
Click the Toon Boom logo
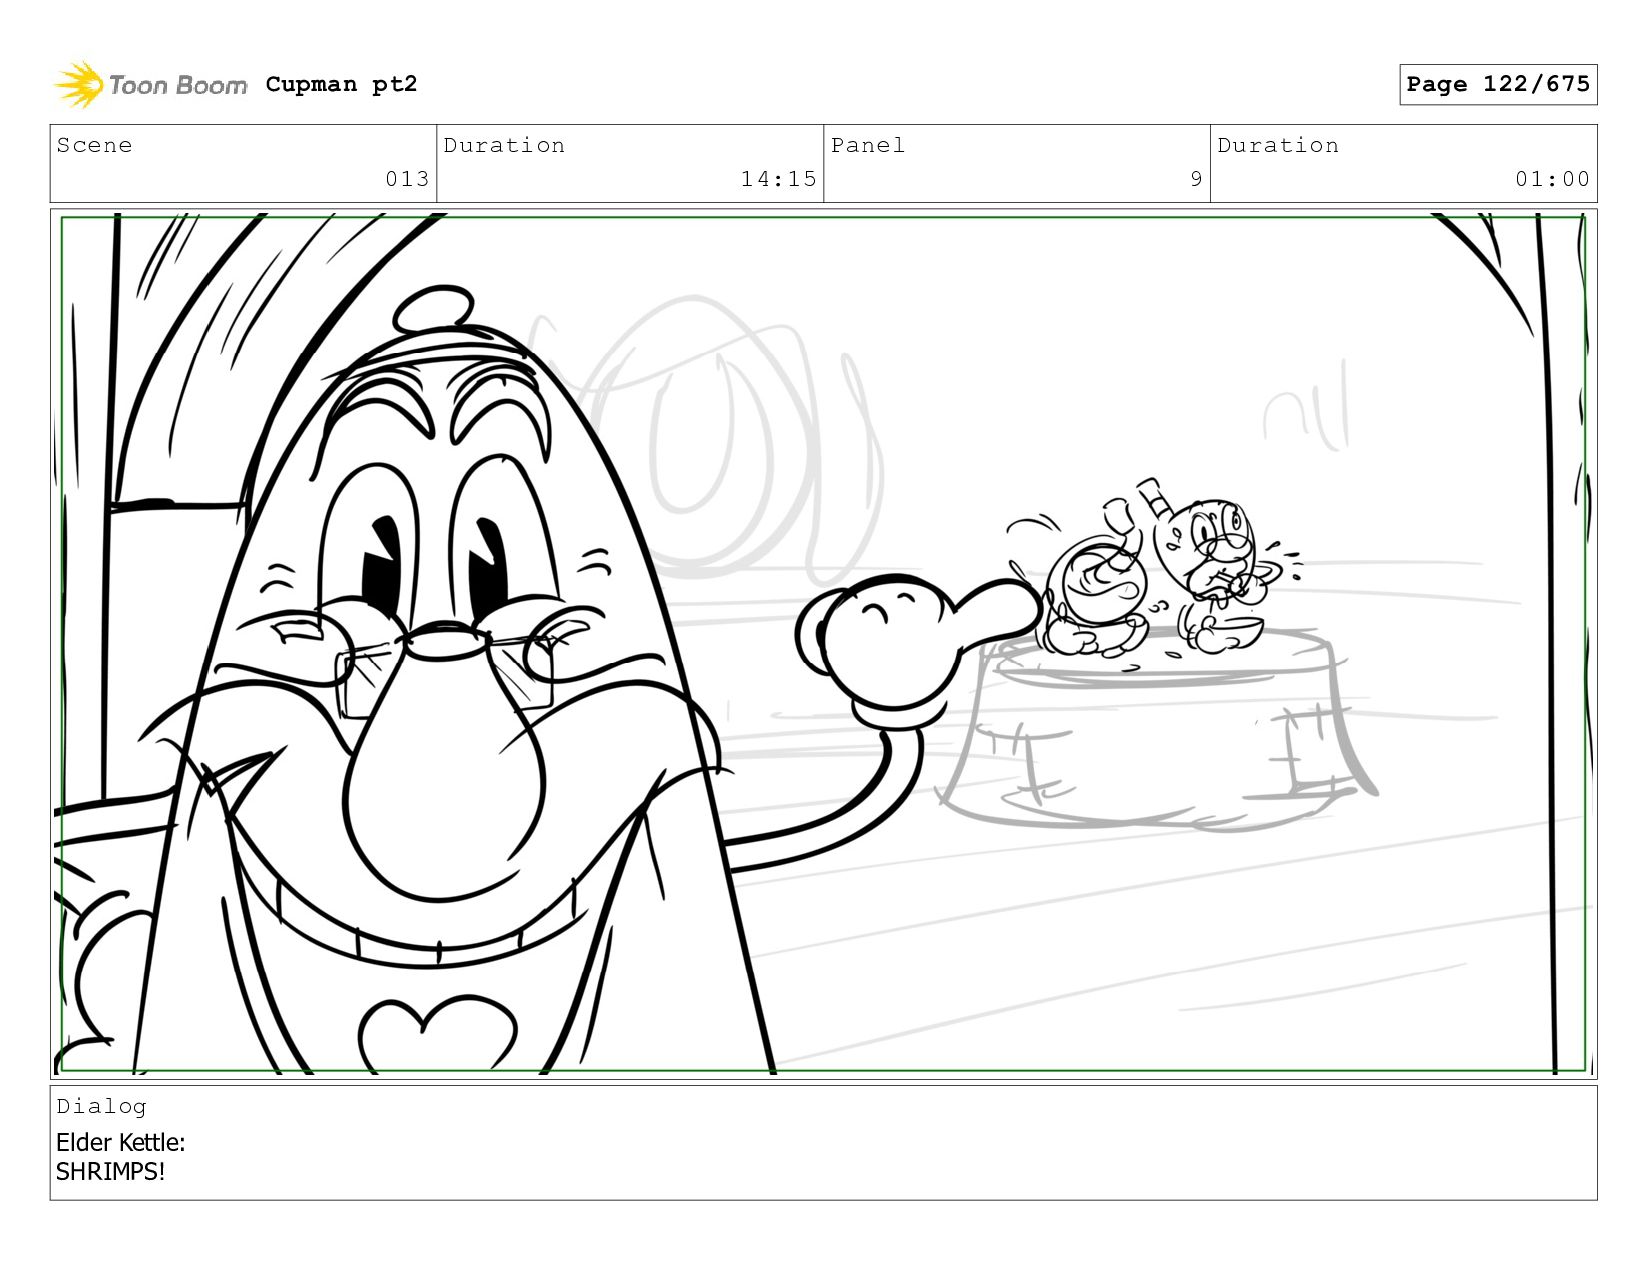150,84
